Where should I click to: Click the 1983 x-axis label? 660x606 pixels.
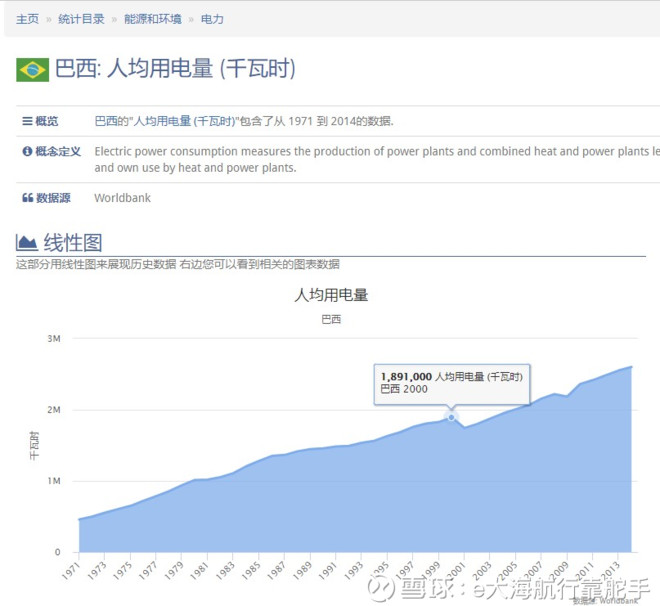pos(225,571)
